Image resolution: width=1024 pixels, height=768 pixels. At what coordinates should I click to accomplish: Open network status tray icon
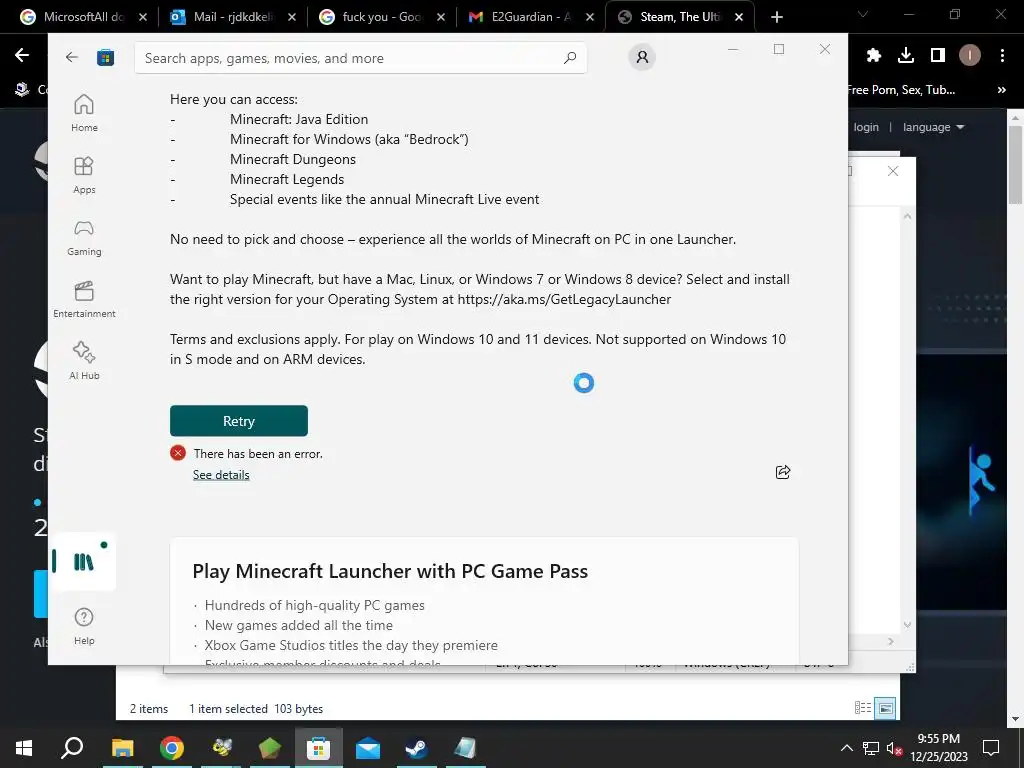click(871, 748)
